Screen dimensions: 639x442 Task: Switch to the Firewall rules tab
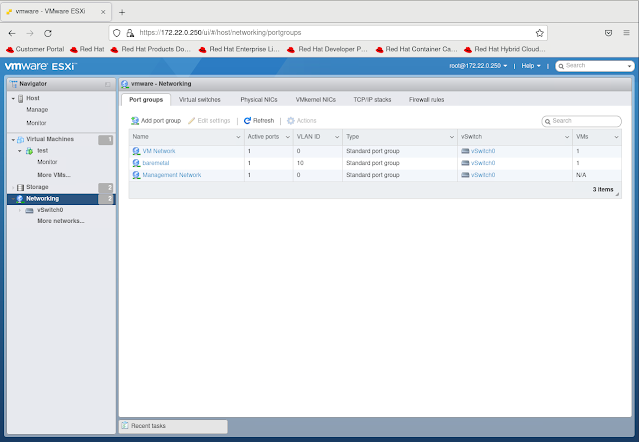pos(427,100)
